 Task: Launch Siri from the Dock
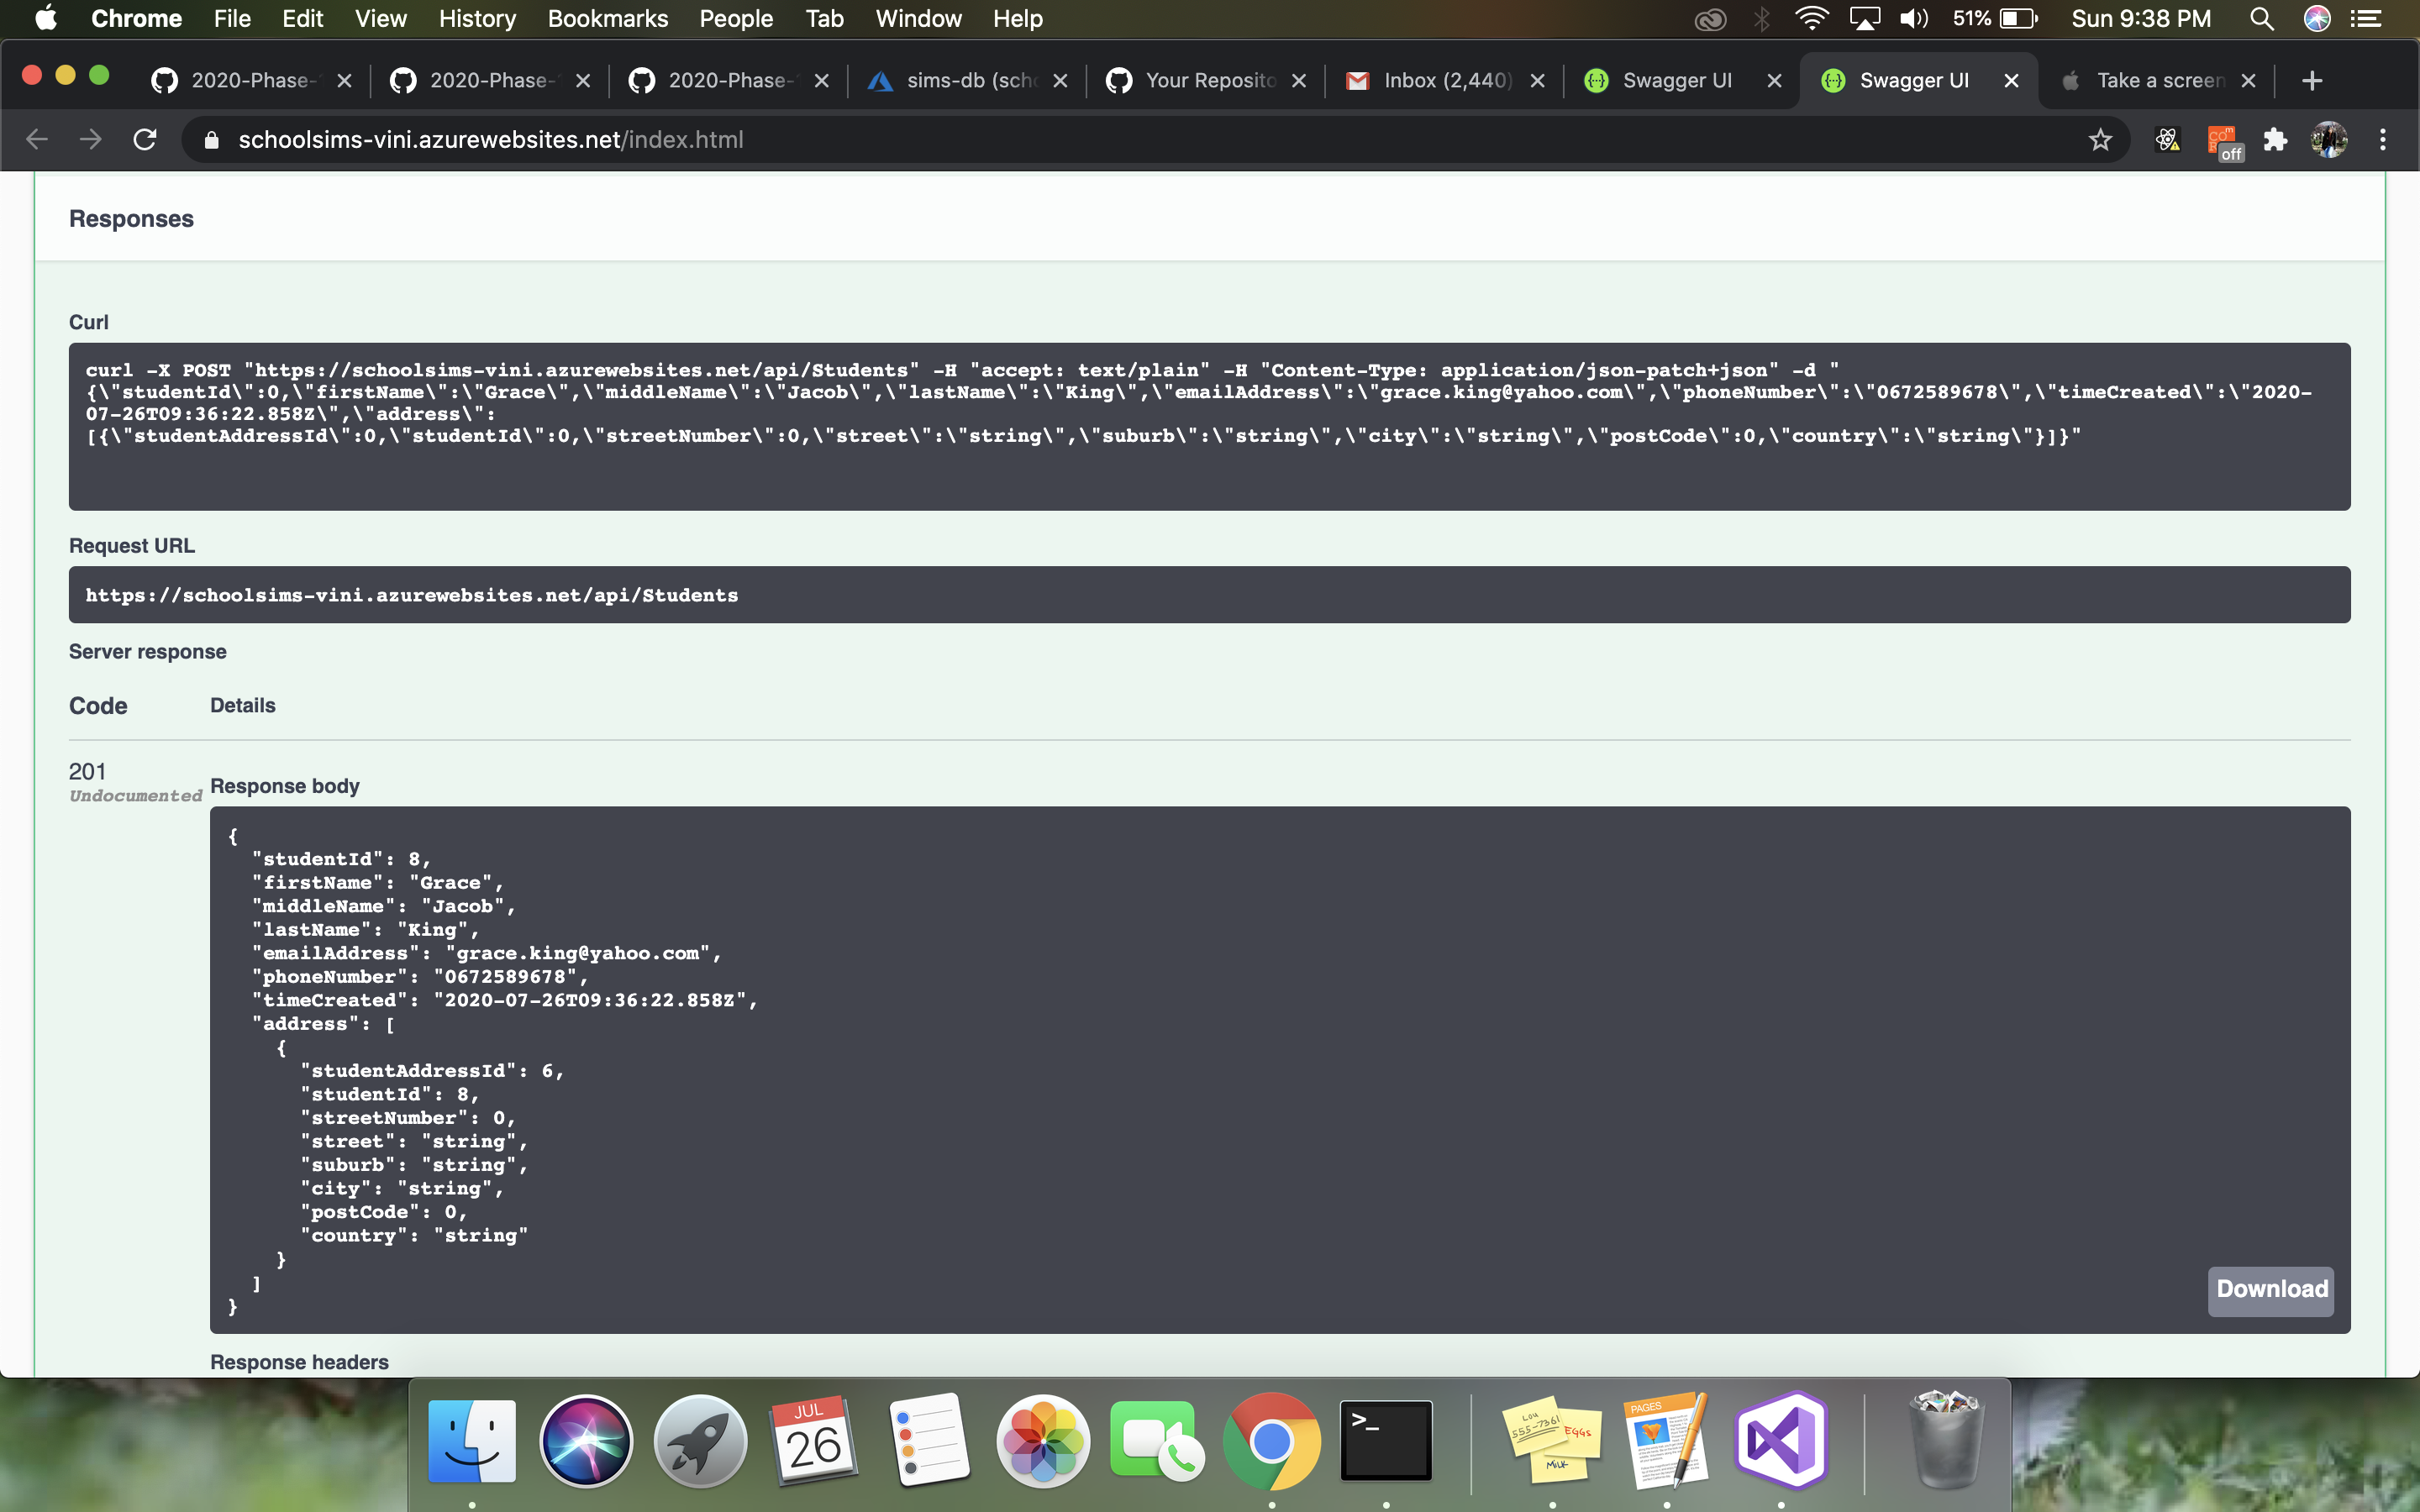point(586,1441)
